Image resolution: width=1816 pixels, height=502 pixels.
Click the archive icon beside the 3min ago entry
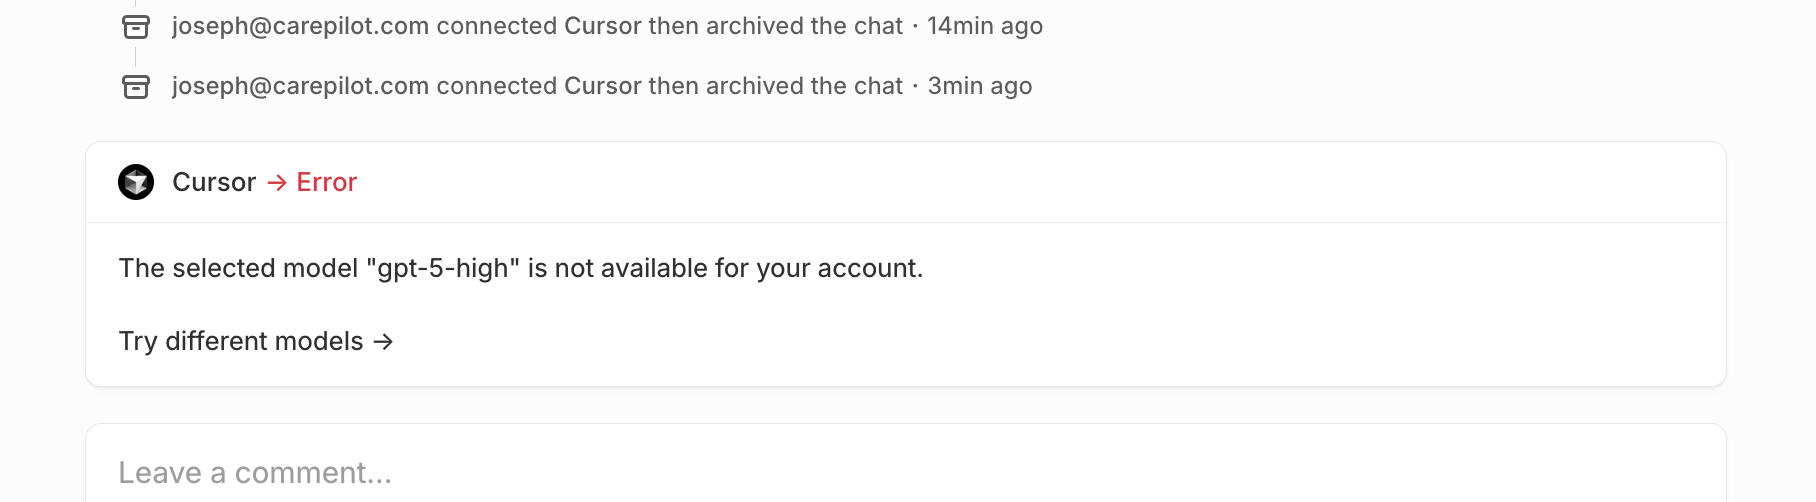136,87
